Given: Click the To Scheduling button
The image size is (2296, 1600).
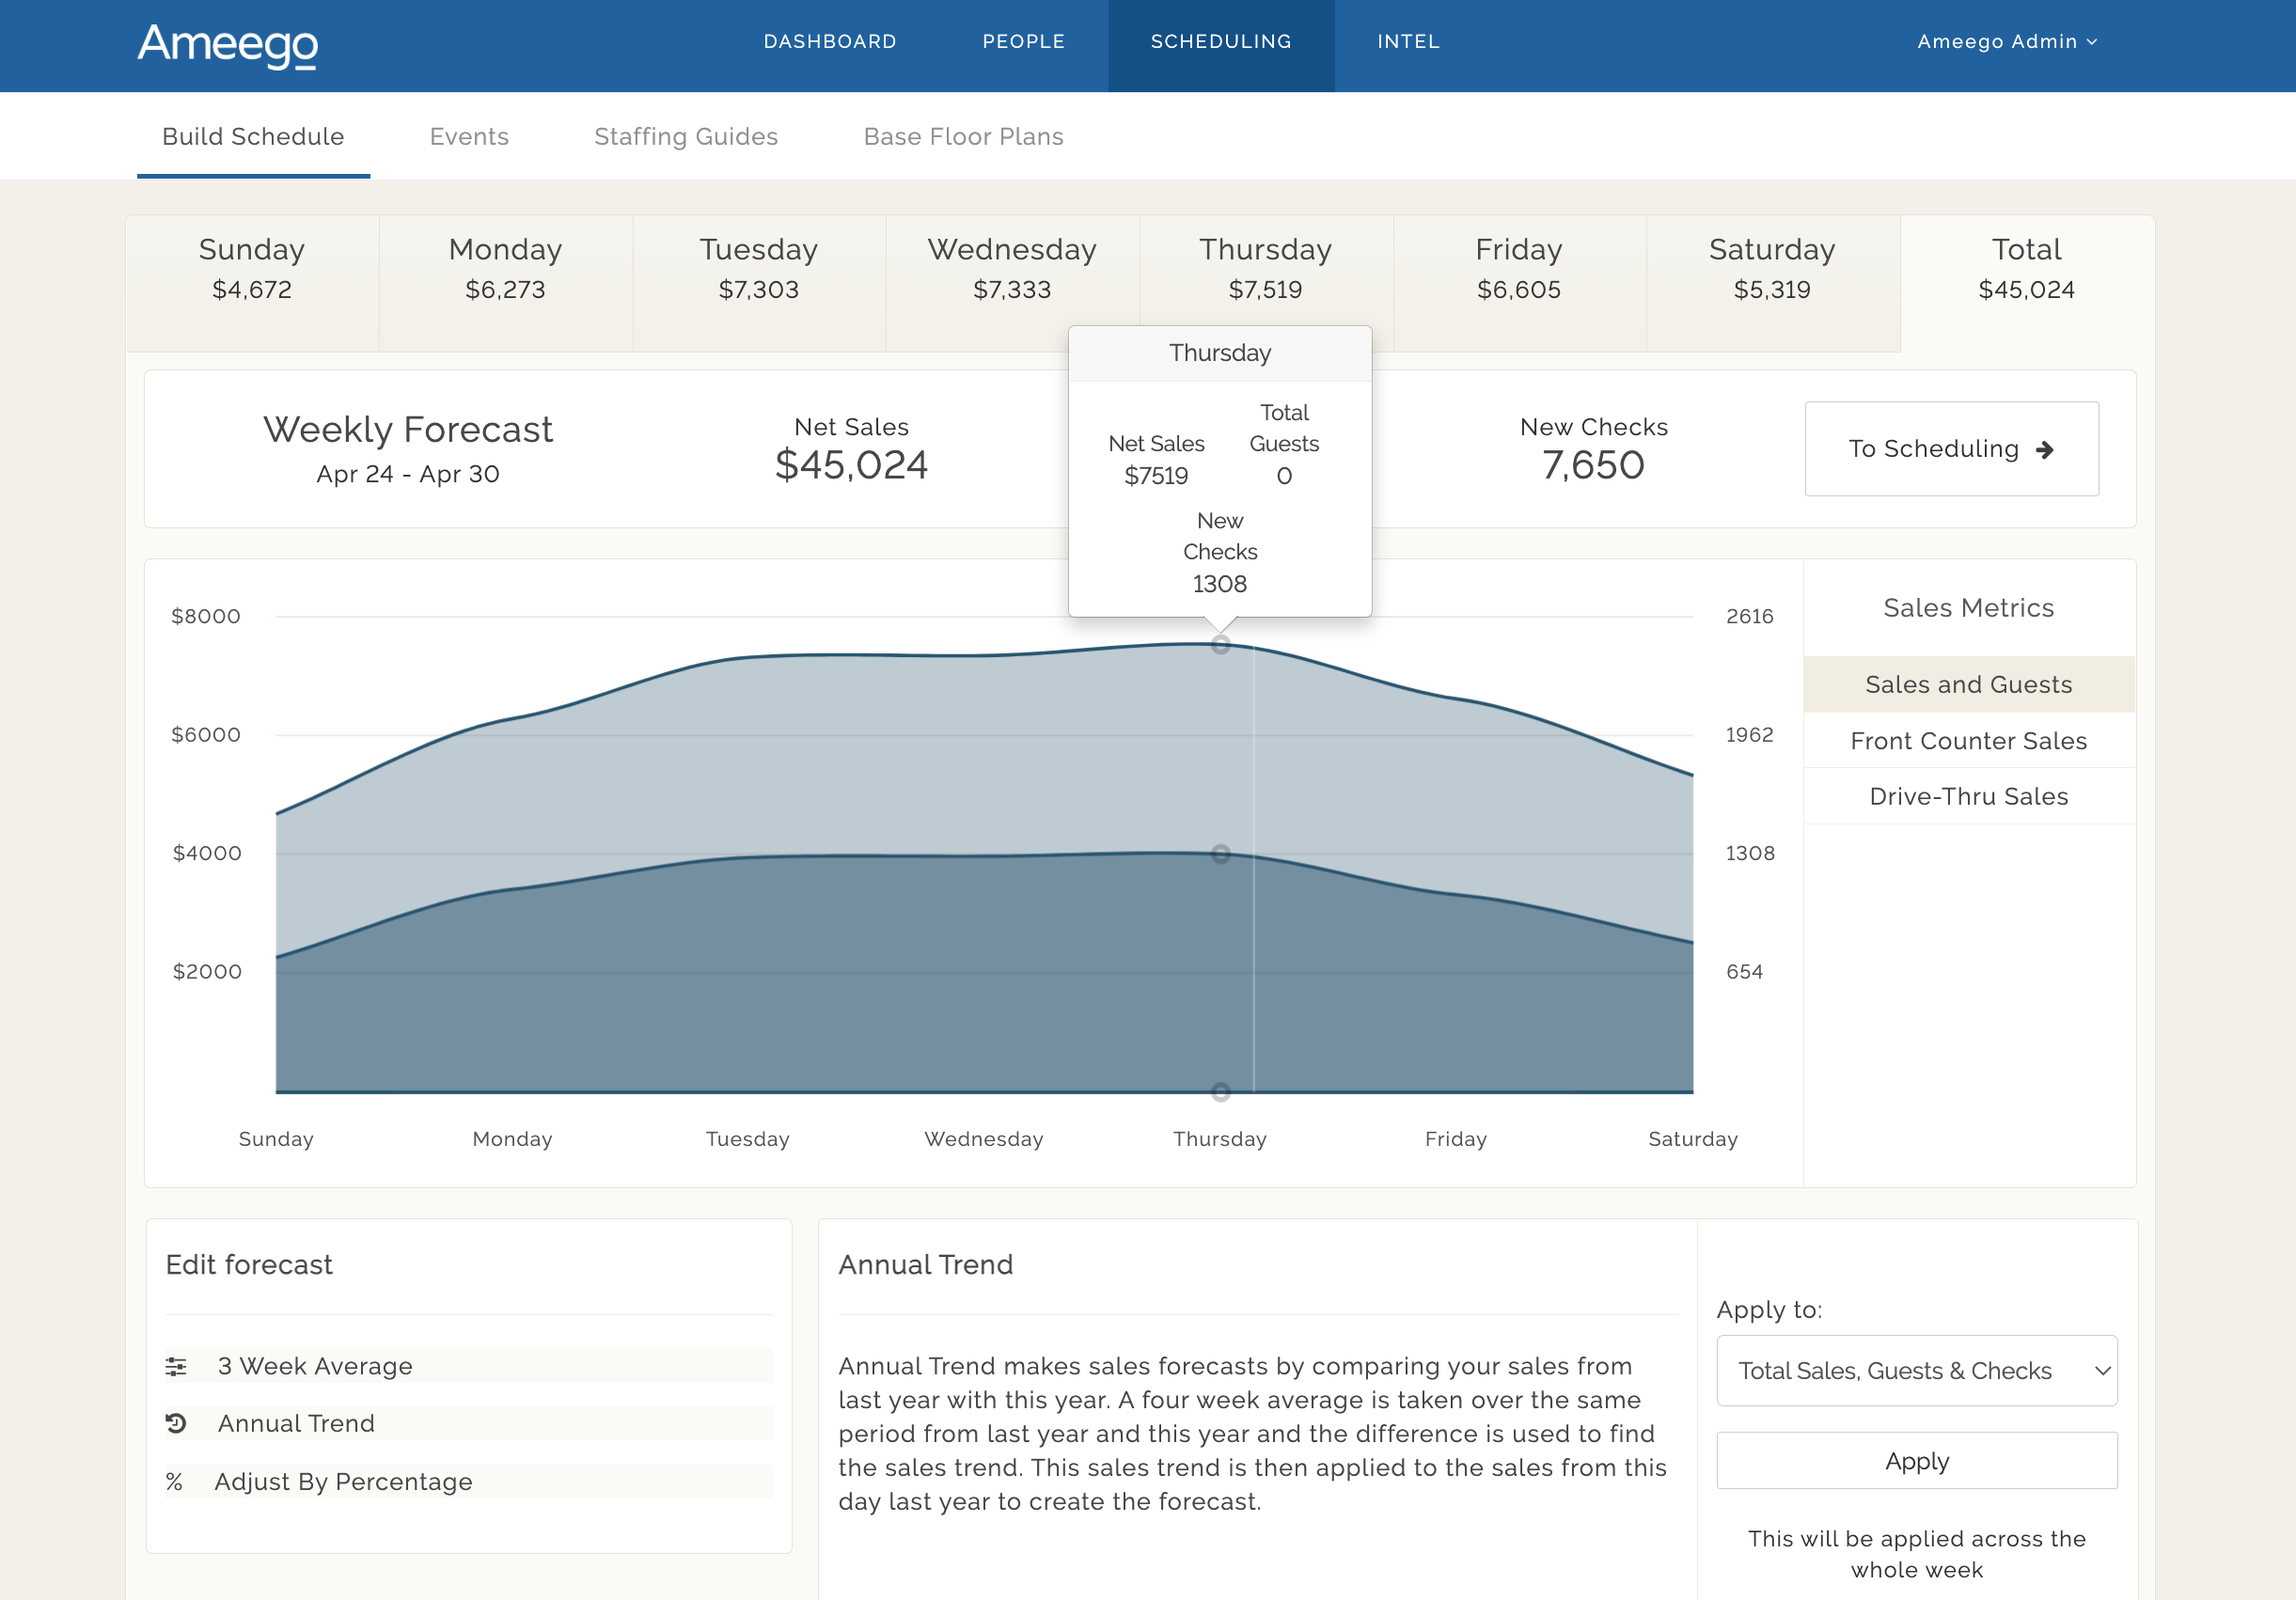Looking at the screenshot, I should coord(1950,449).
